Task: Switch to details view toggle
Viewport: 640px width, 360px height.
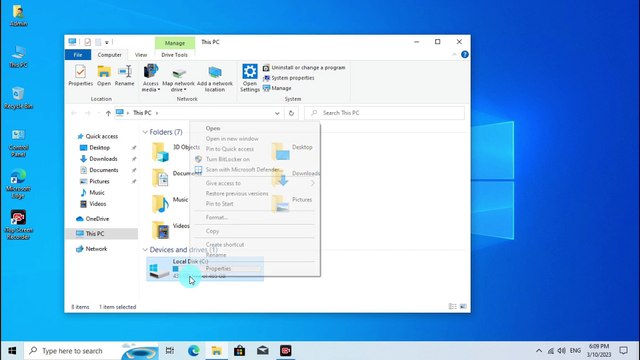Action: 452,307
